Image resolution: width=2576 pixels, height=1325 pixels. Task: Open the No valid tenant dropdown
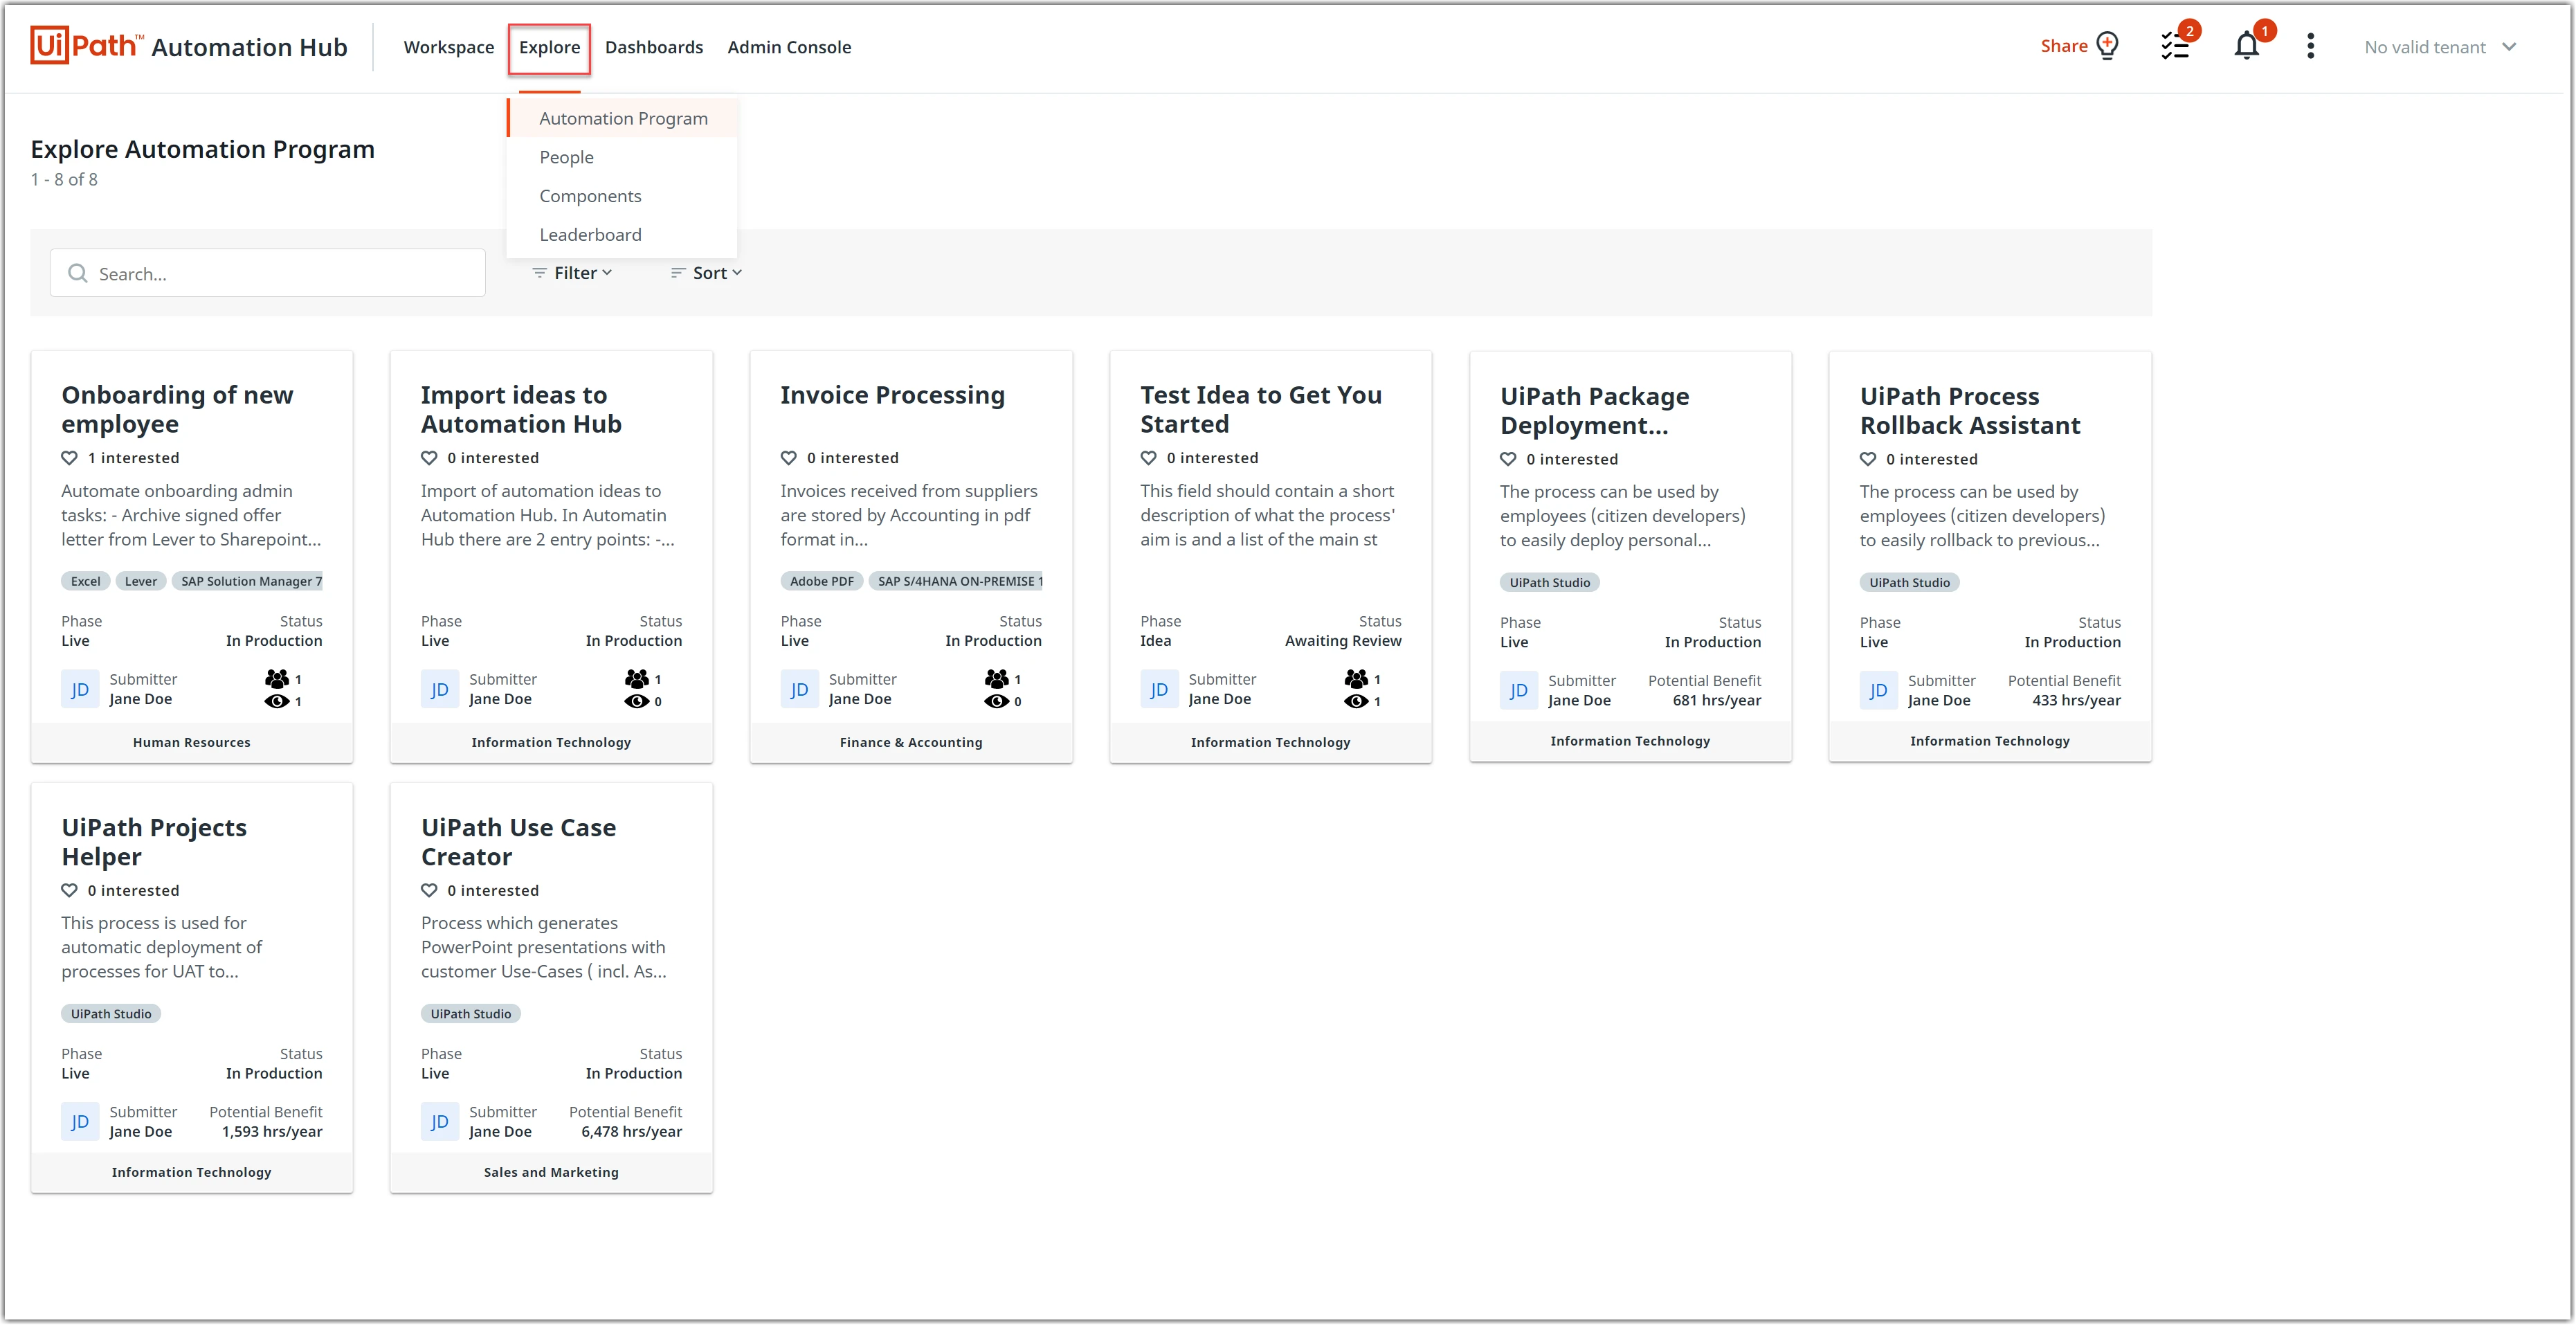tap(2439, 47)
